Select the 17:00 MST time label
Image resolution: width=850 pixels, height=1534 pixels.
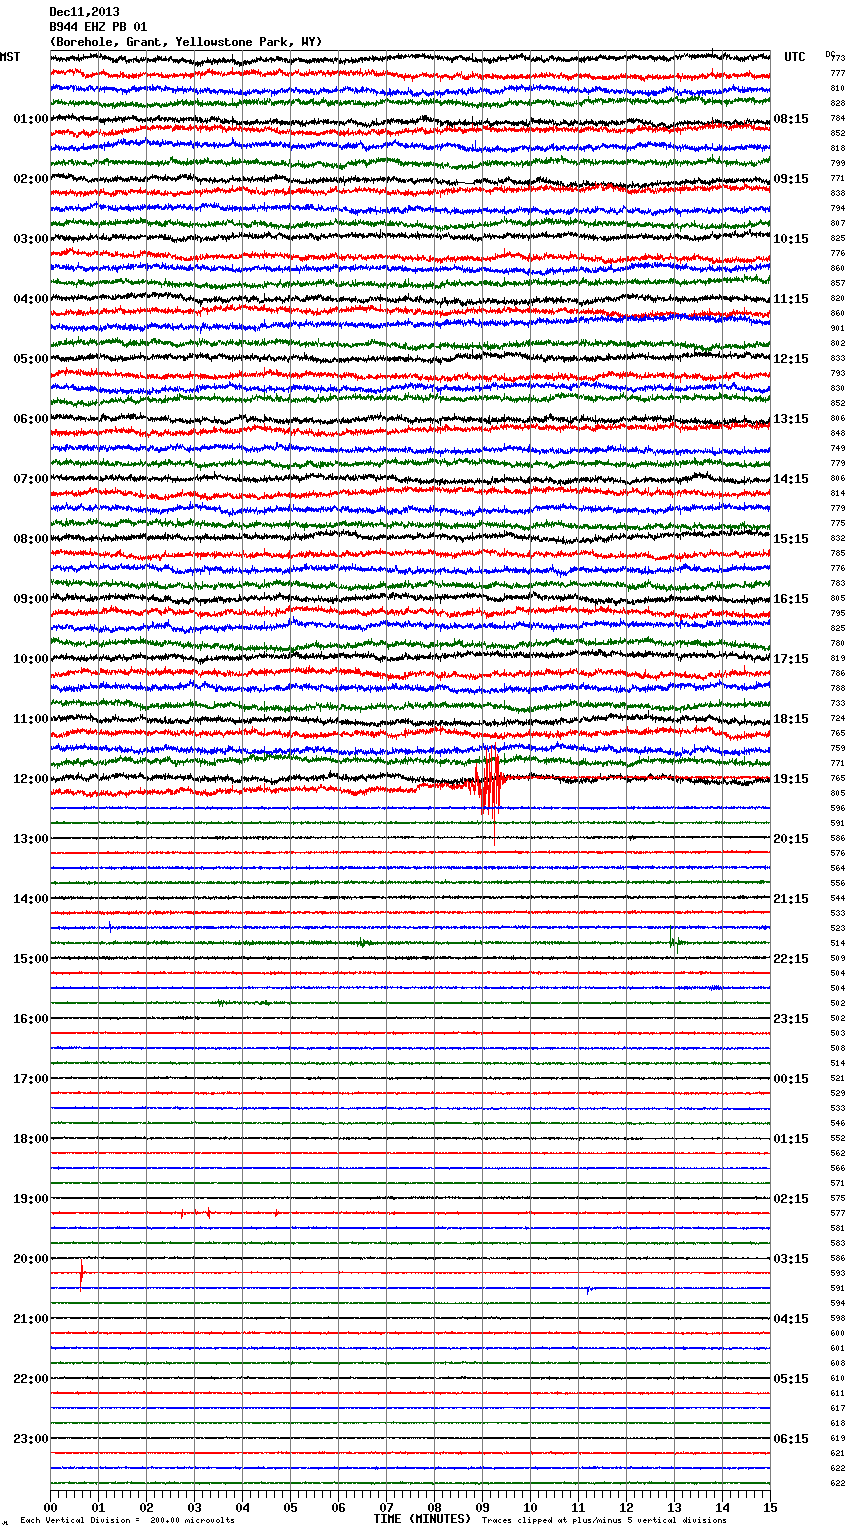[31, 1079]
